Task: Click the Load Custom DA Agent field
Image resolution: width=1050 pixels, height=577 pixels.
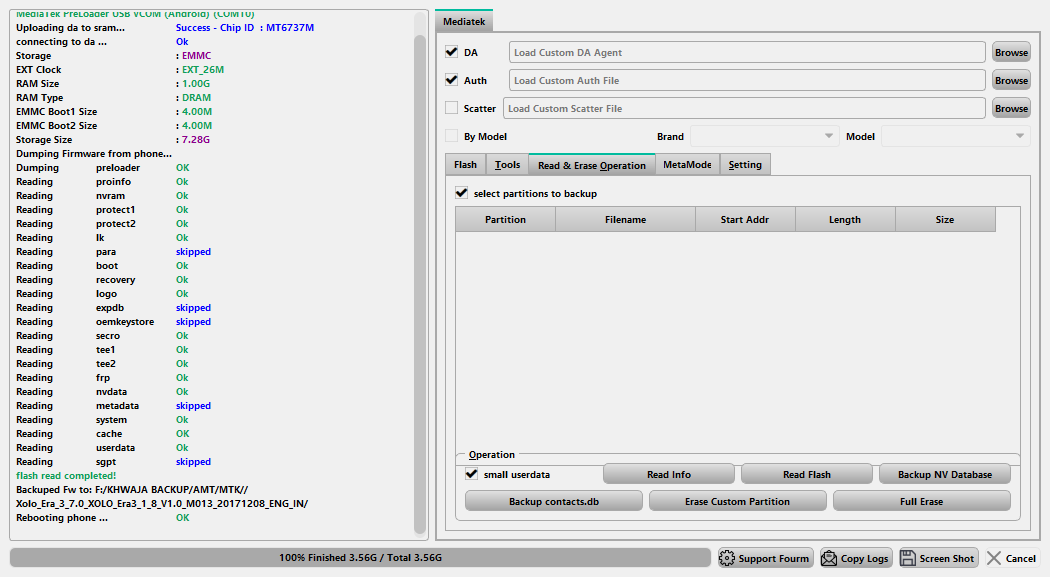Action: [x=747, y=52]
